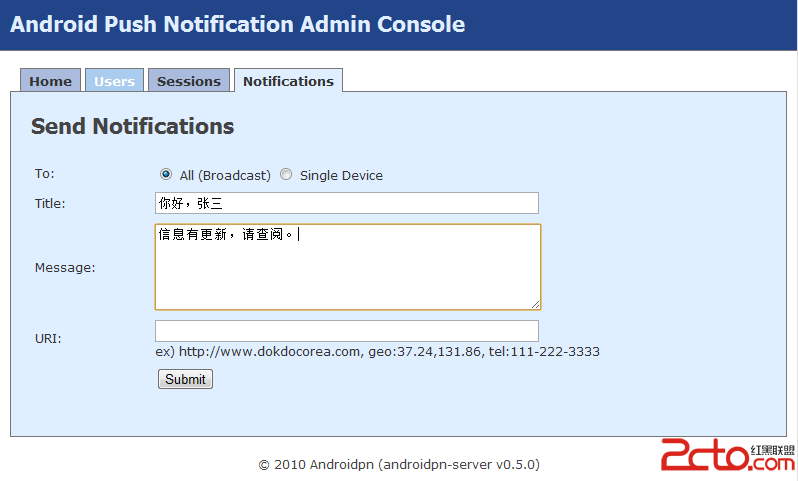Click the Send Notifications heading

pyautogui.click(x=132, y=126)
